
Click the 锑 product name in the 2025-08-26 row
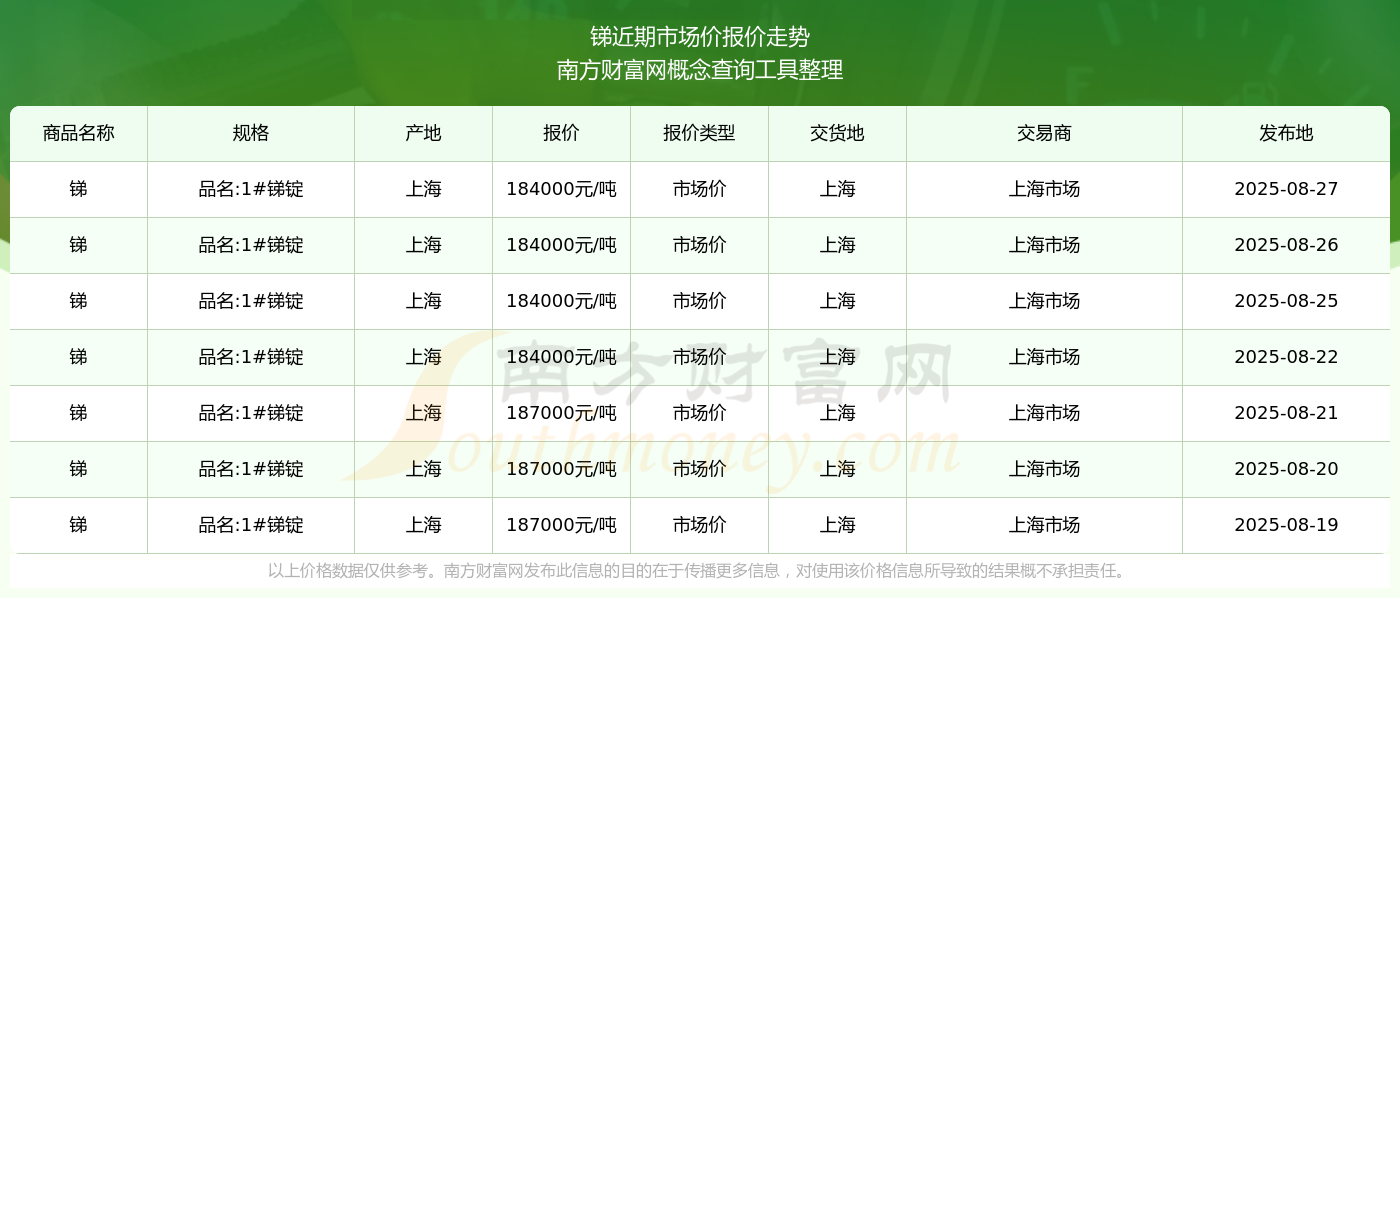tap(79, 245)
